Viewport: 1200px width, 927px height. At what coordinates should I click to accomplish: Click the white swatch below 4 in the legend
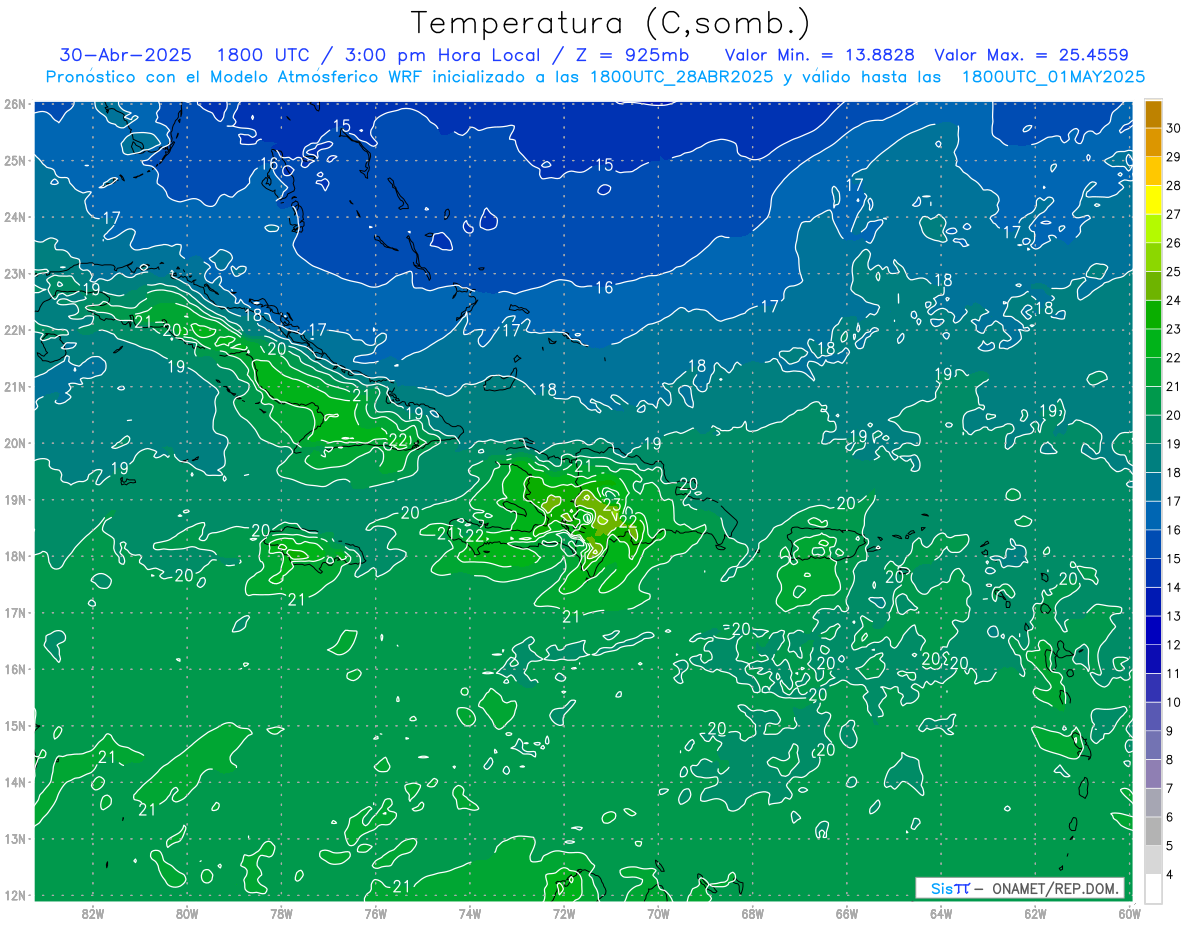[x=1153, y=888]
